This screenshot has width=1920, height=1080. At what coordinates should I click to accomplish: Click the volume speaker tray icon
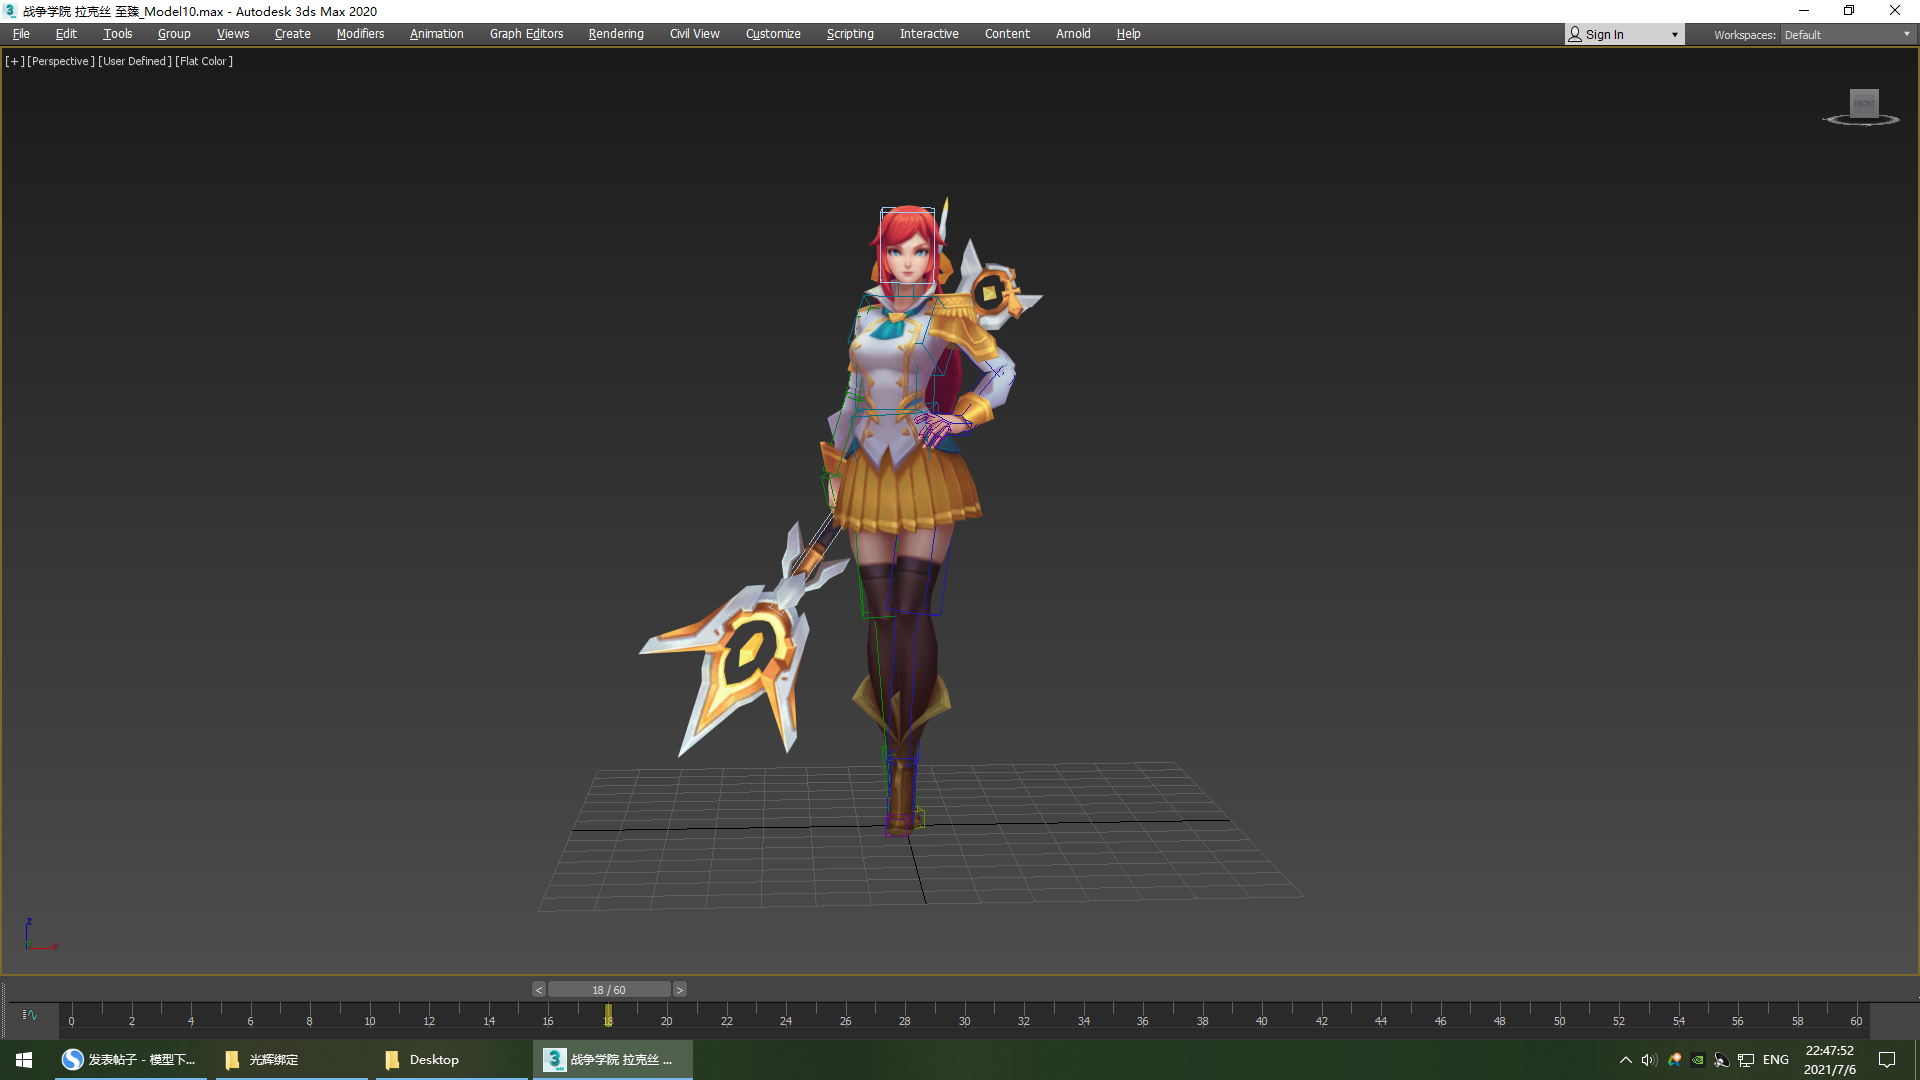point(1649,1060)
